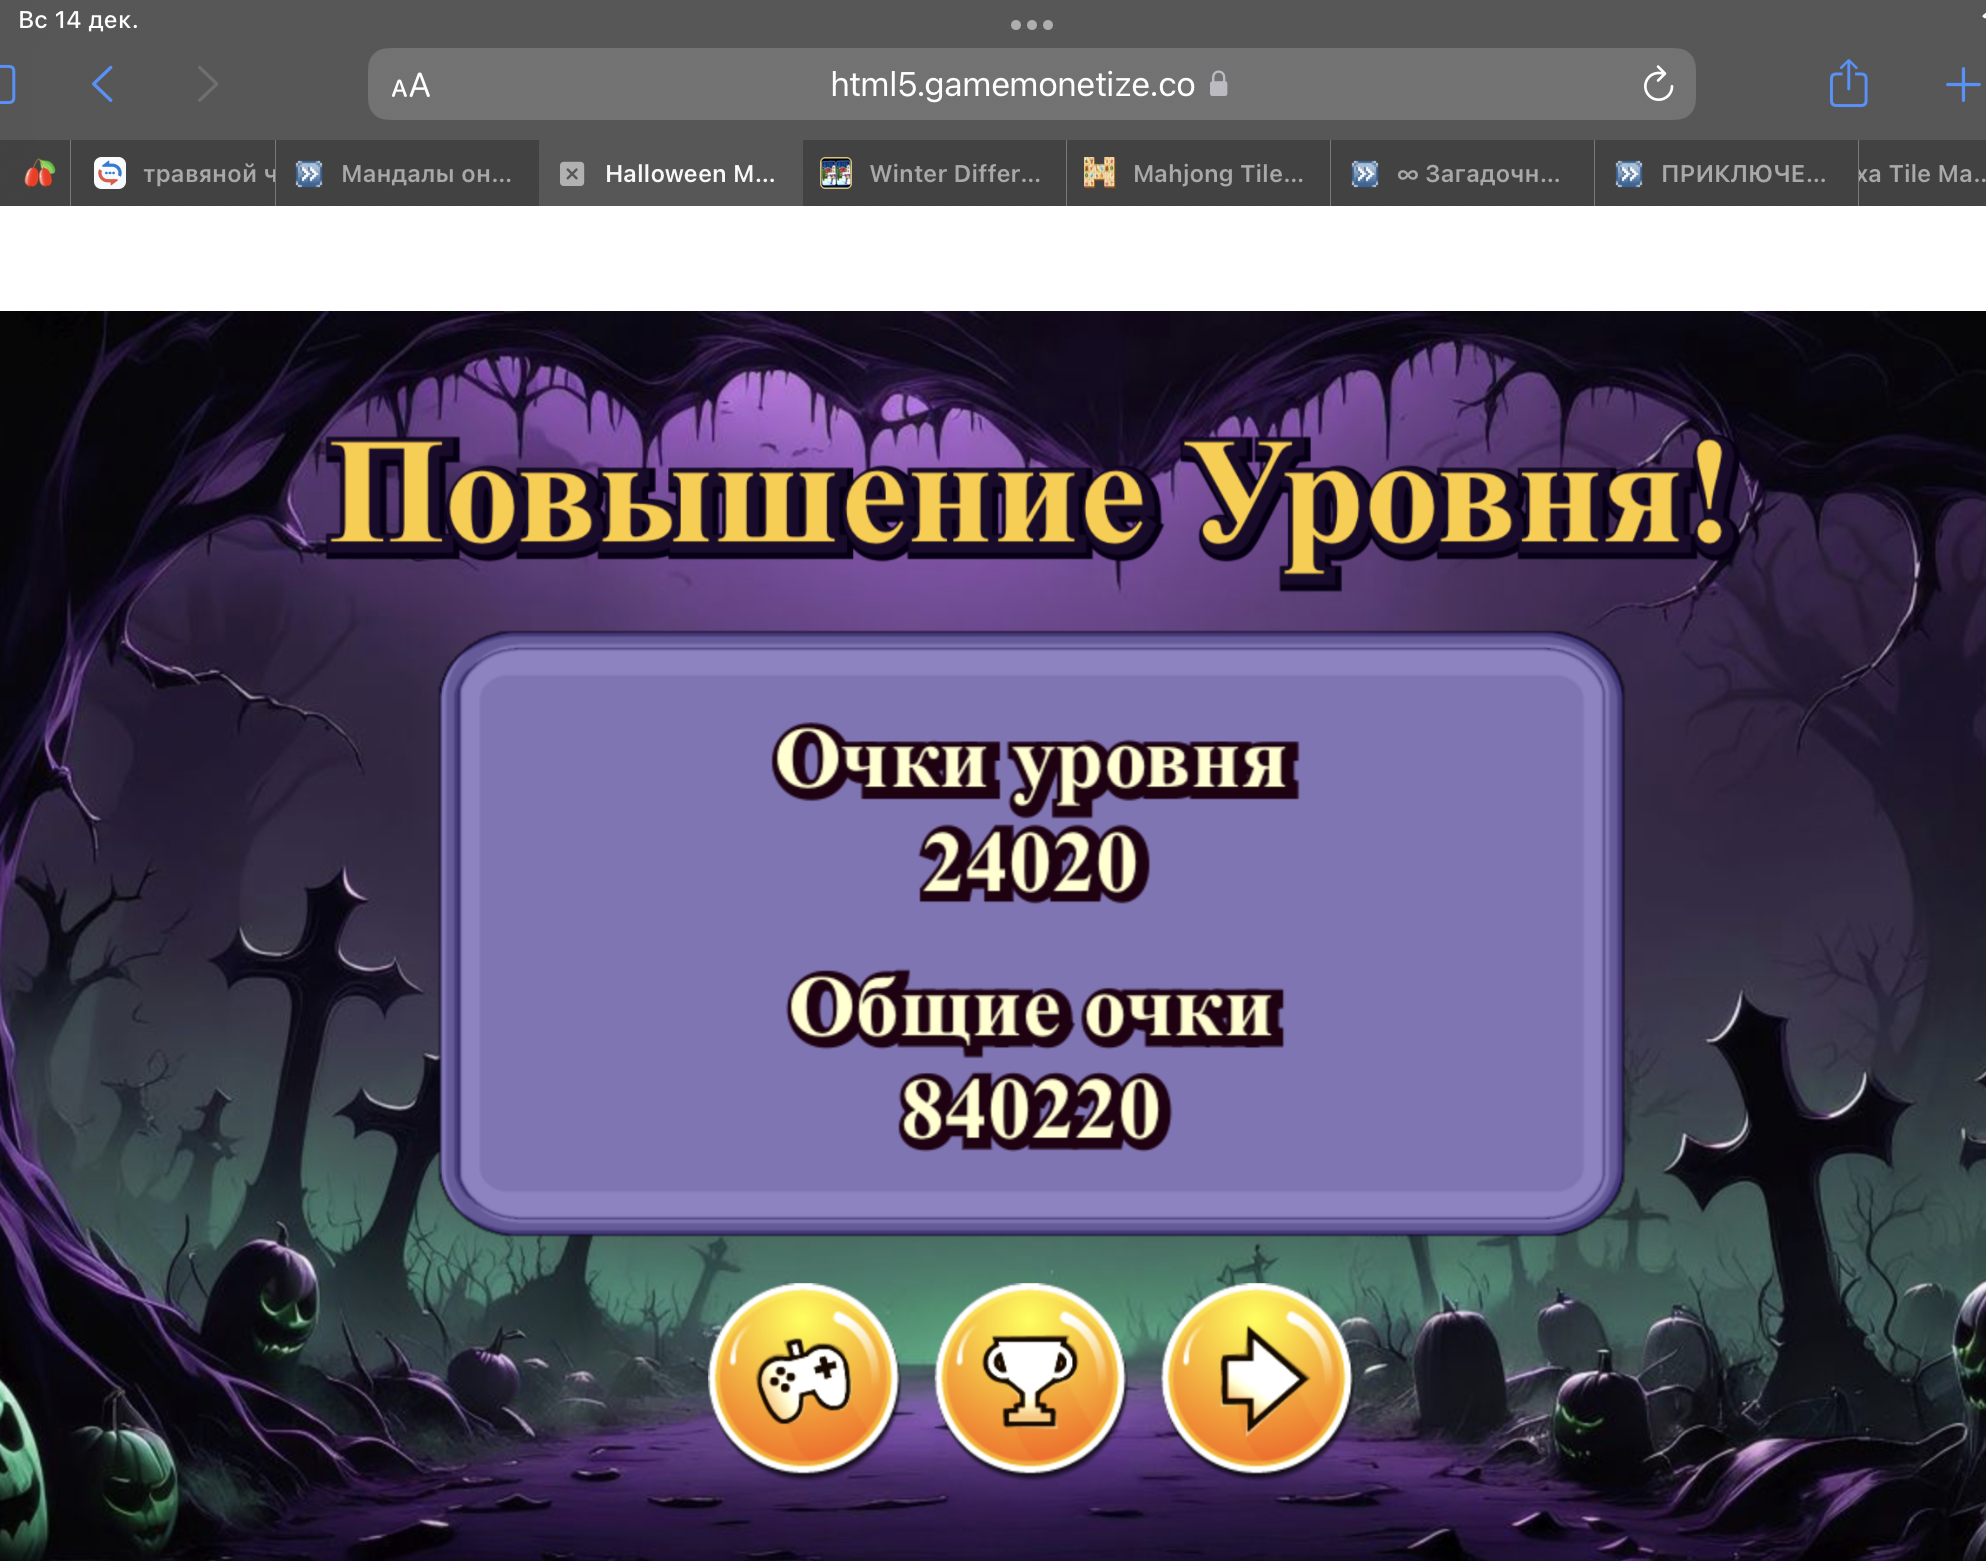Add new tab with plus icon
The width and height of the screenshot is (1986, 1561).
1962,85
